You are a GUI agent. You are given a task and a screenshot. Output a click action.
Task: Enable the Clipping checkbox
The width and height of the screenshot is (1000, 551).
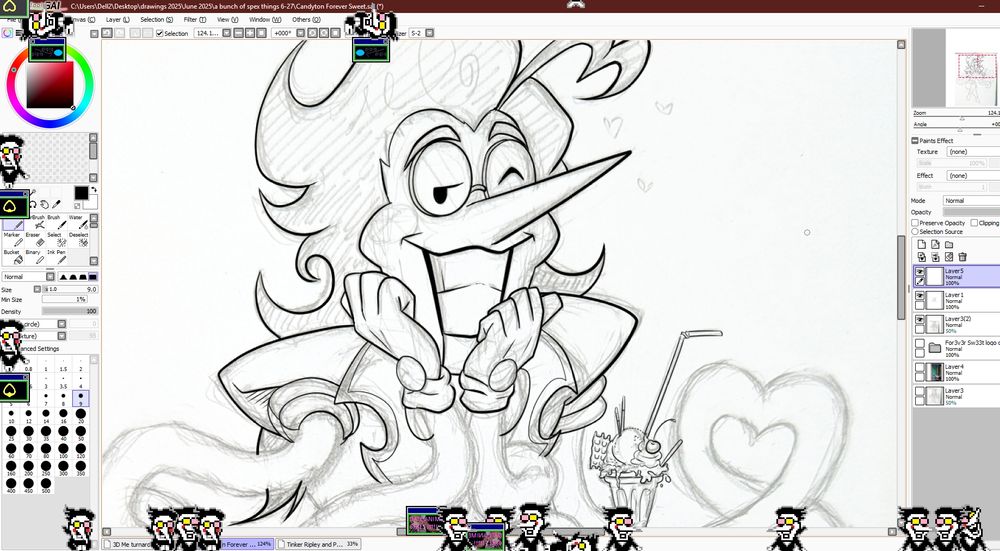[974, 223]
